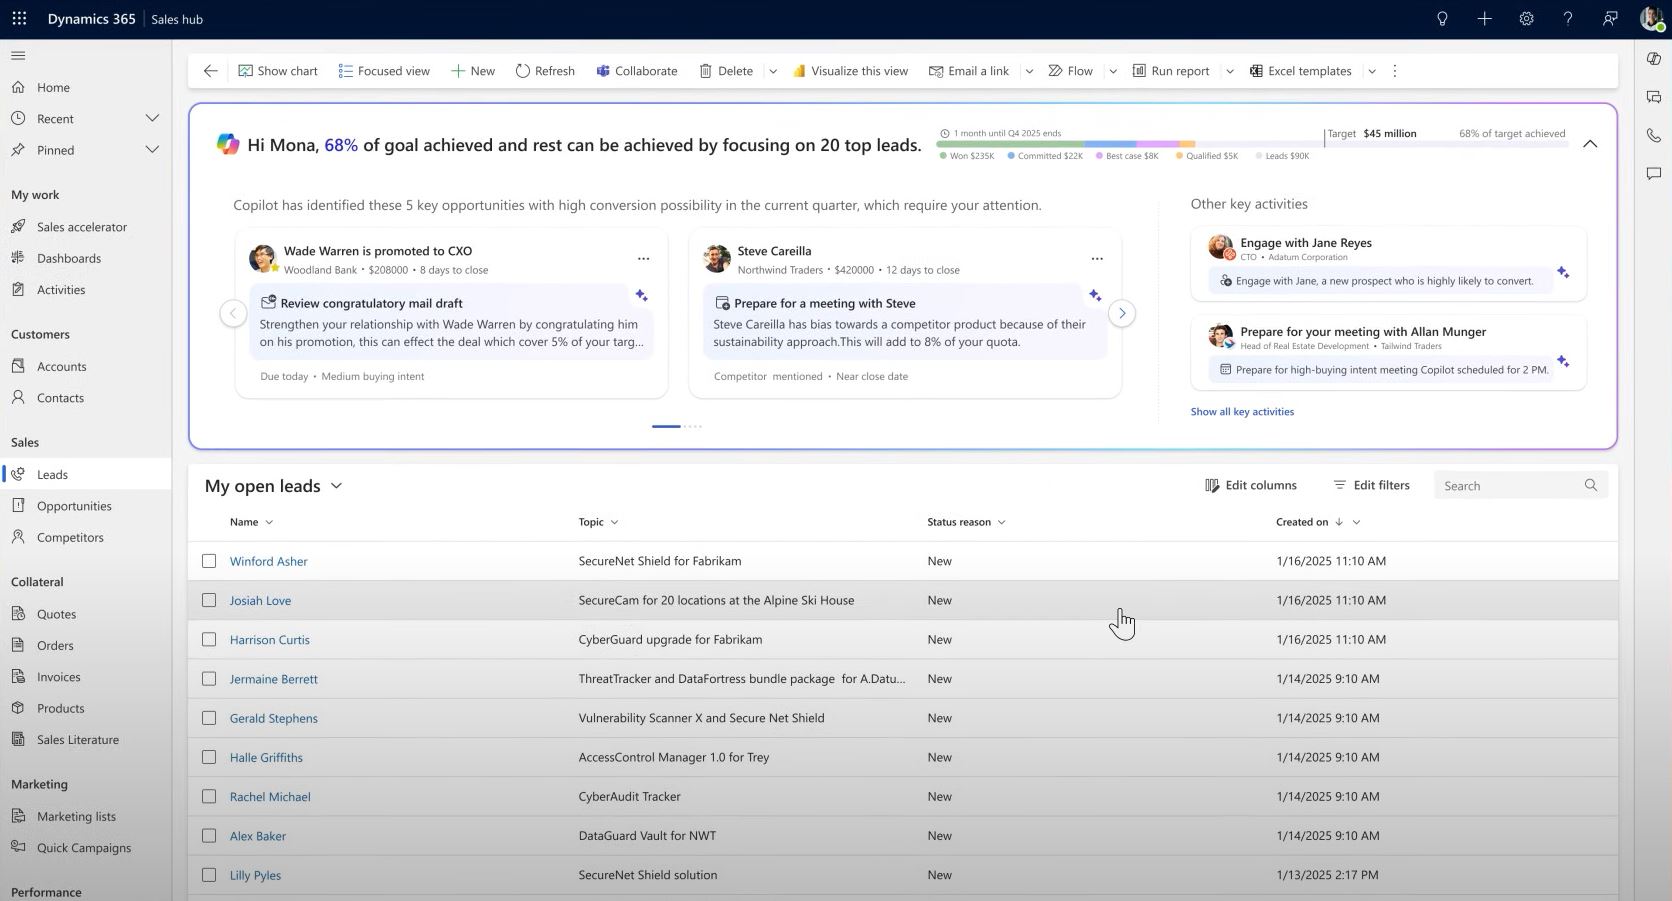Open Marketing lists

coord(76,816)
